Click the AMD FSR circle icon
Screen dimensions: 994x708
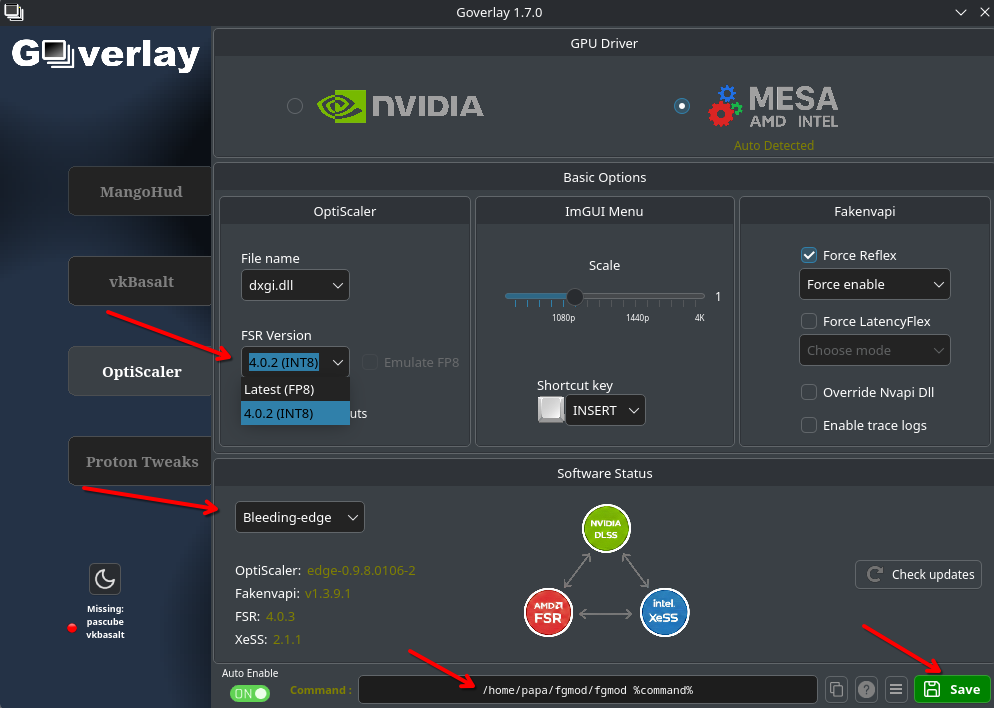pyautogui.click(x=548, y=613)
